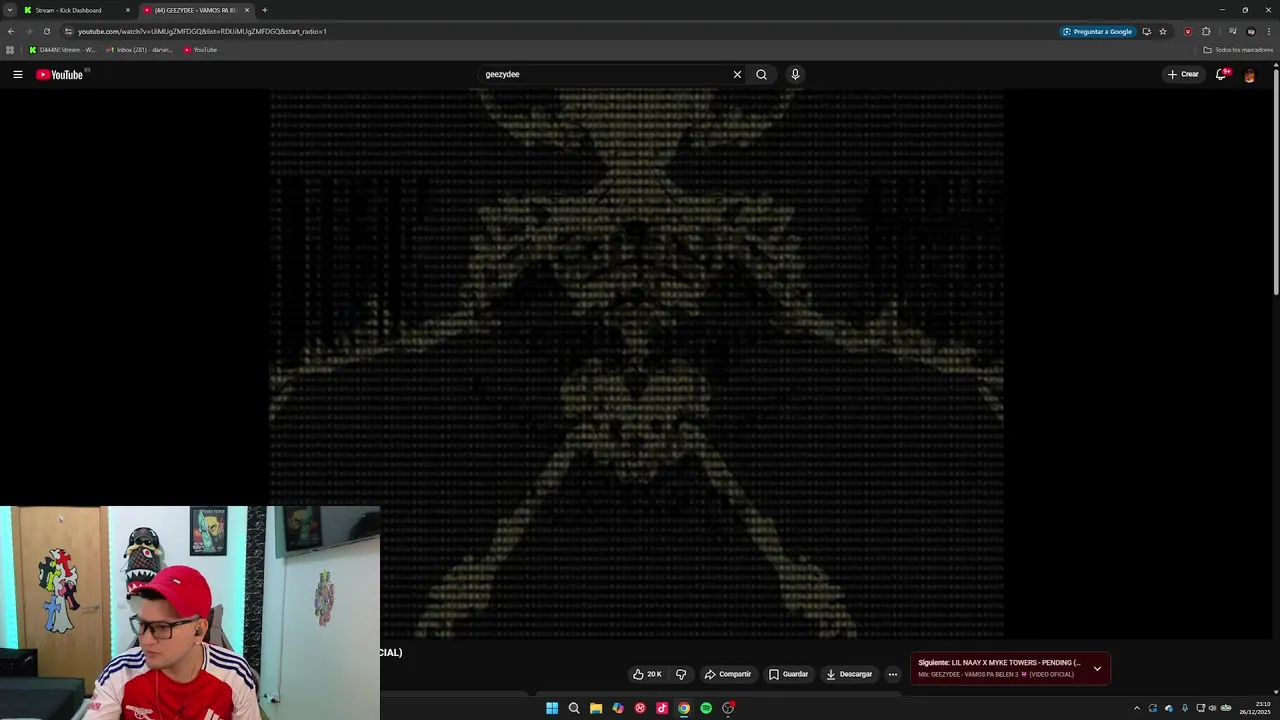Open Spotify from the taskbar
The image size is (1280, 720).
pos(706,708)
